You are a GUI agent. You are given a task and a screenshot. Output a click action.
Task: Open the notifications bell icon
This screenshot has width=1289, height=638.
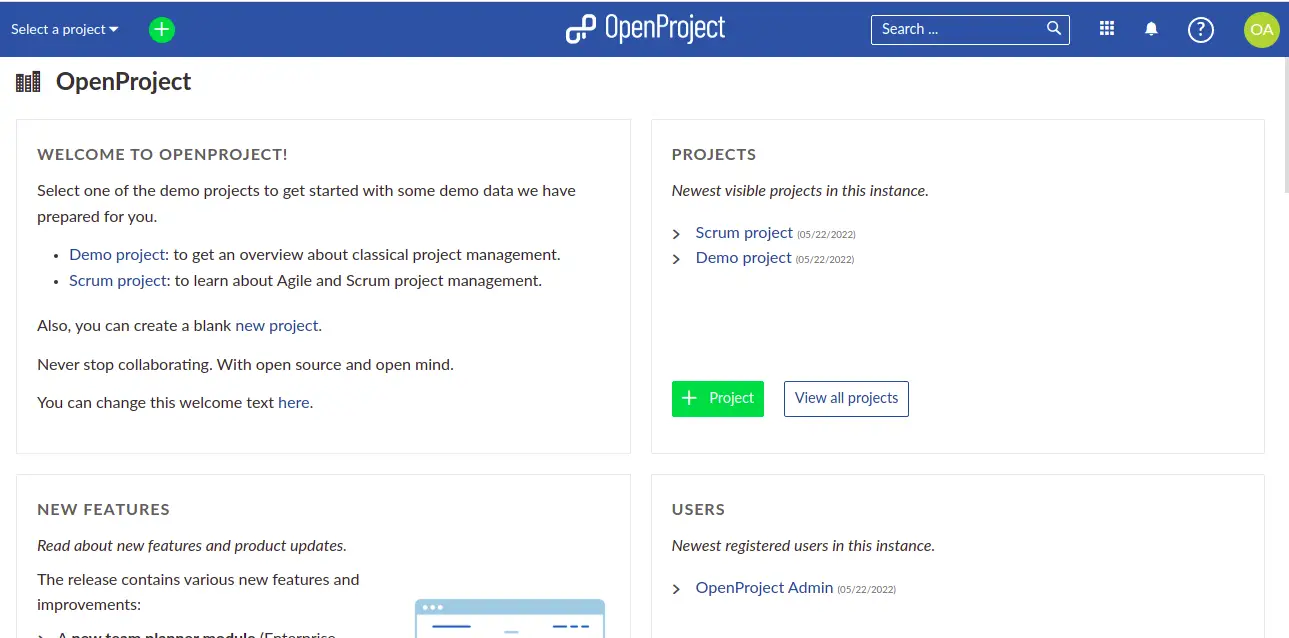tap(1152, 29)
